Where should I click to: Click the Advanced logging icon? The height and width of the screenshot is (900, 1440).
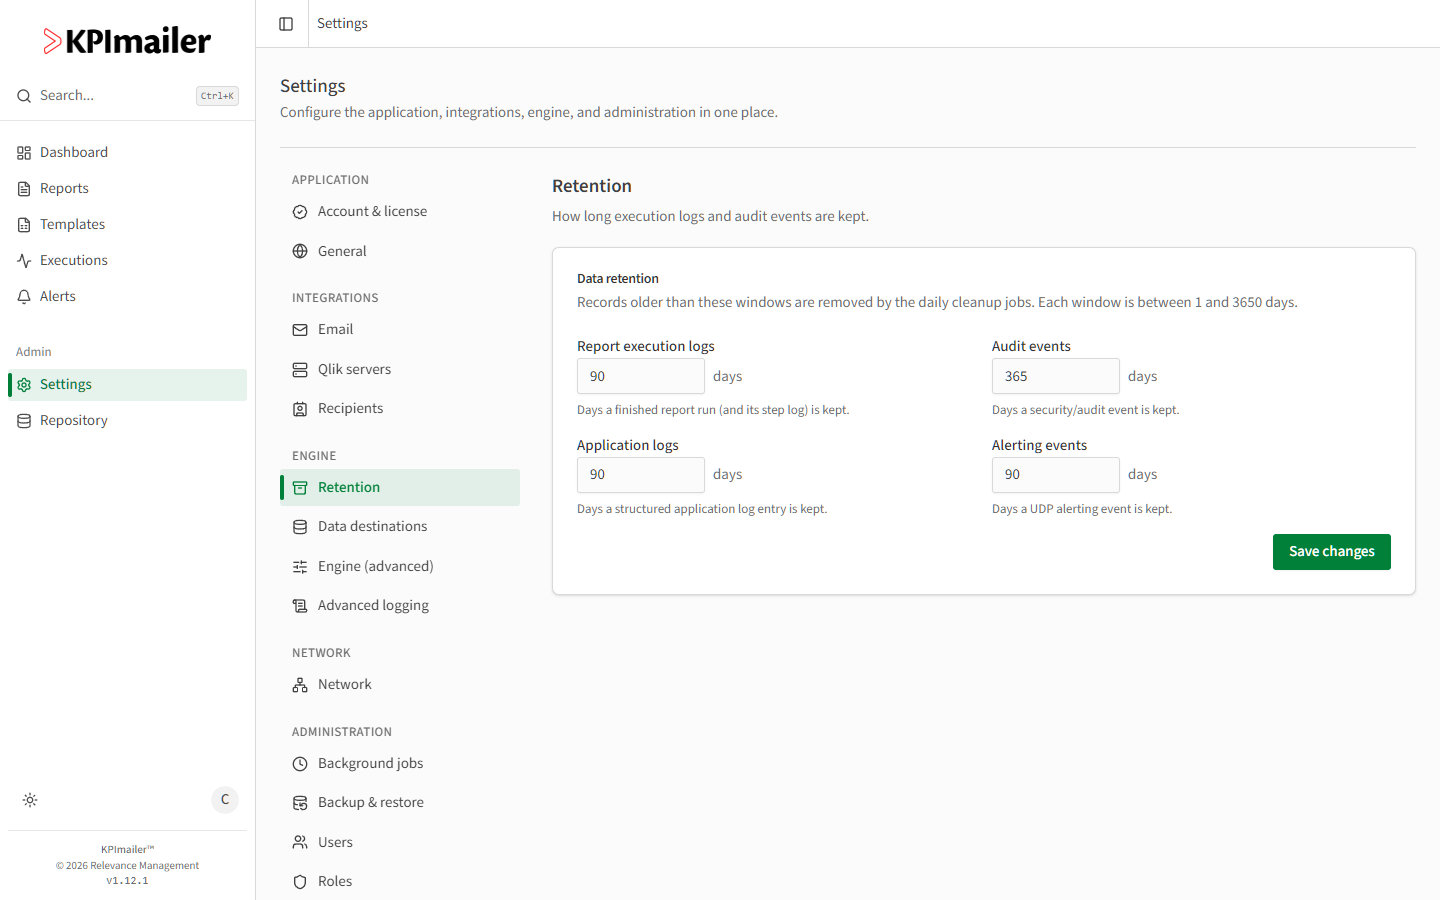point(300,606)
